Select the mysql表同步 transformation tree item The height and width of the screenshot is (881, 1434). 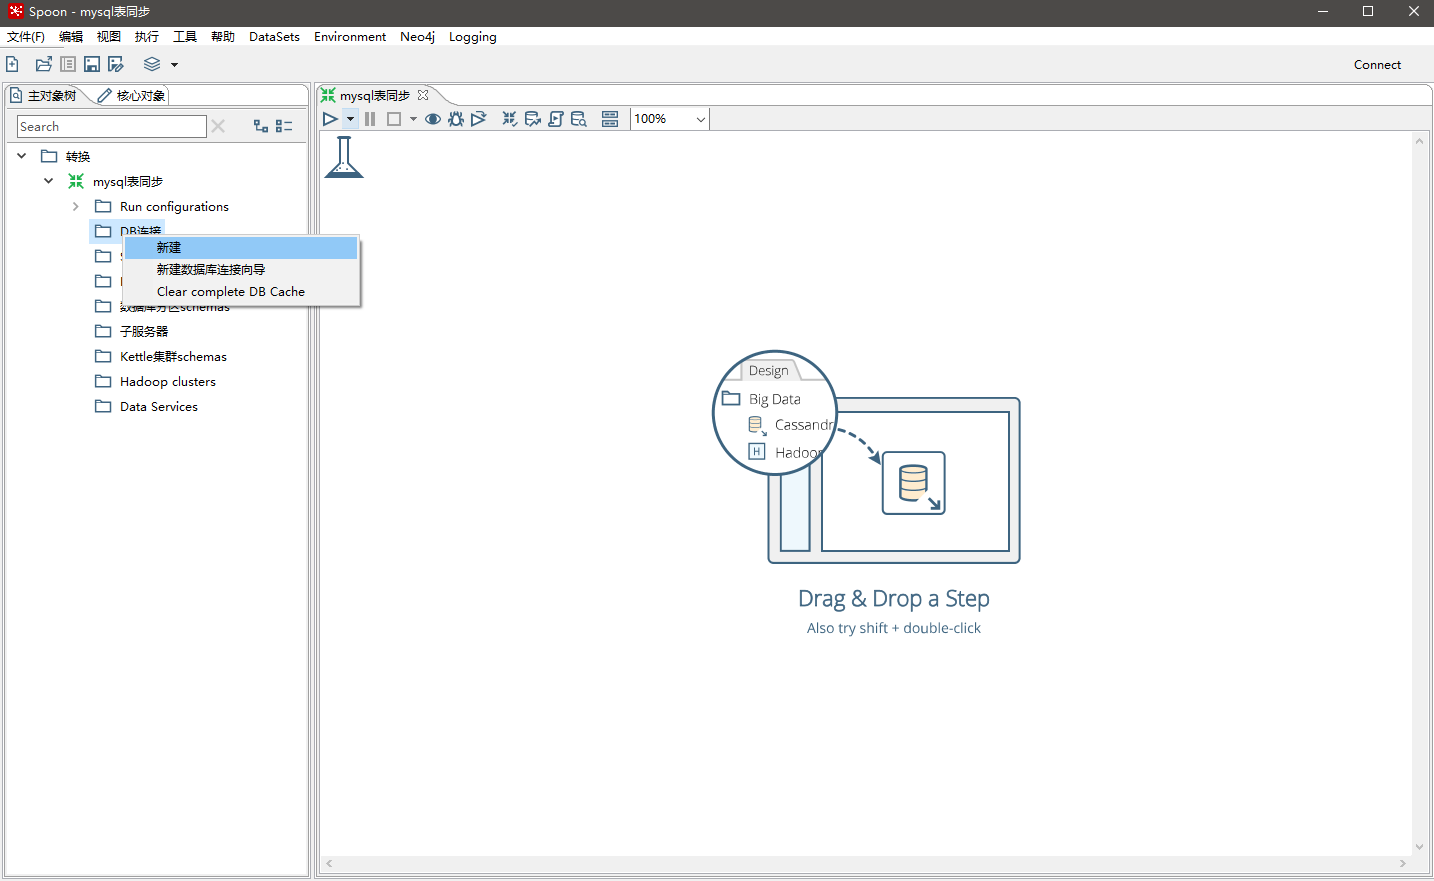(128, 182)
